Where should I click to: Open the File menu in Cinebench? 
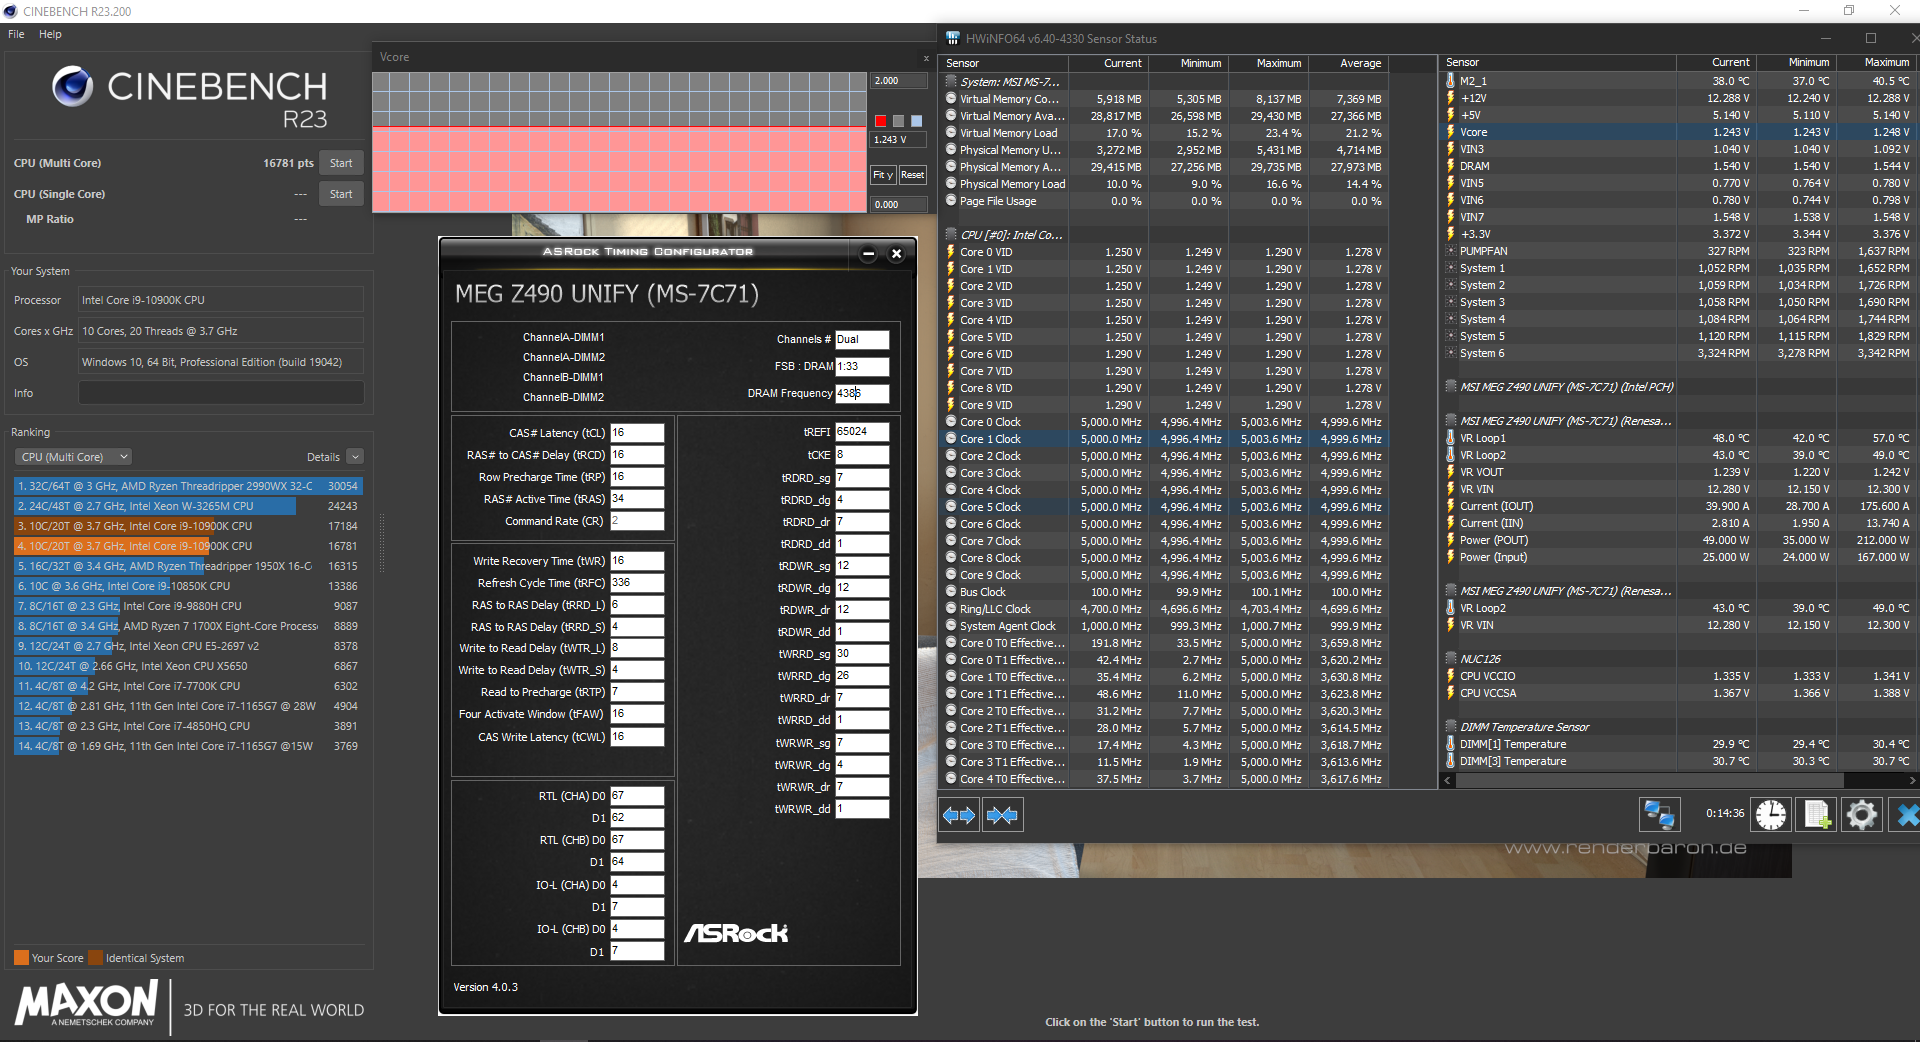[16, 34]
